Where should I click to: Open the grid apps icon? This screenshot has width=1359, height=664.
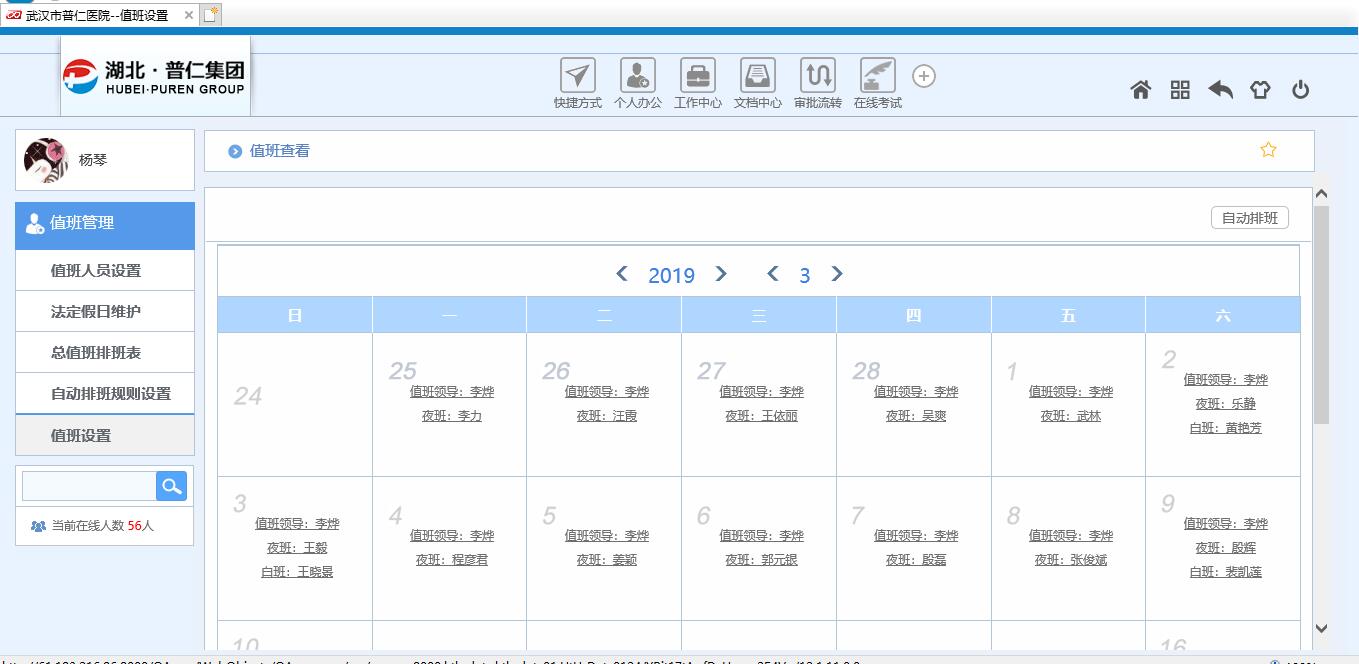pyautogui.click(x=1180, y=90)
